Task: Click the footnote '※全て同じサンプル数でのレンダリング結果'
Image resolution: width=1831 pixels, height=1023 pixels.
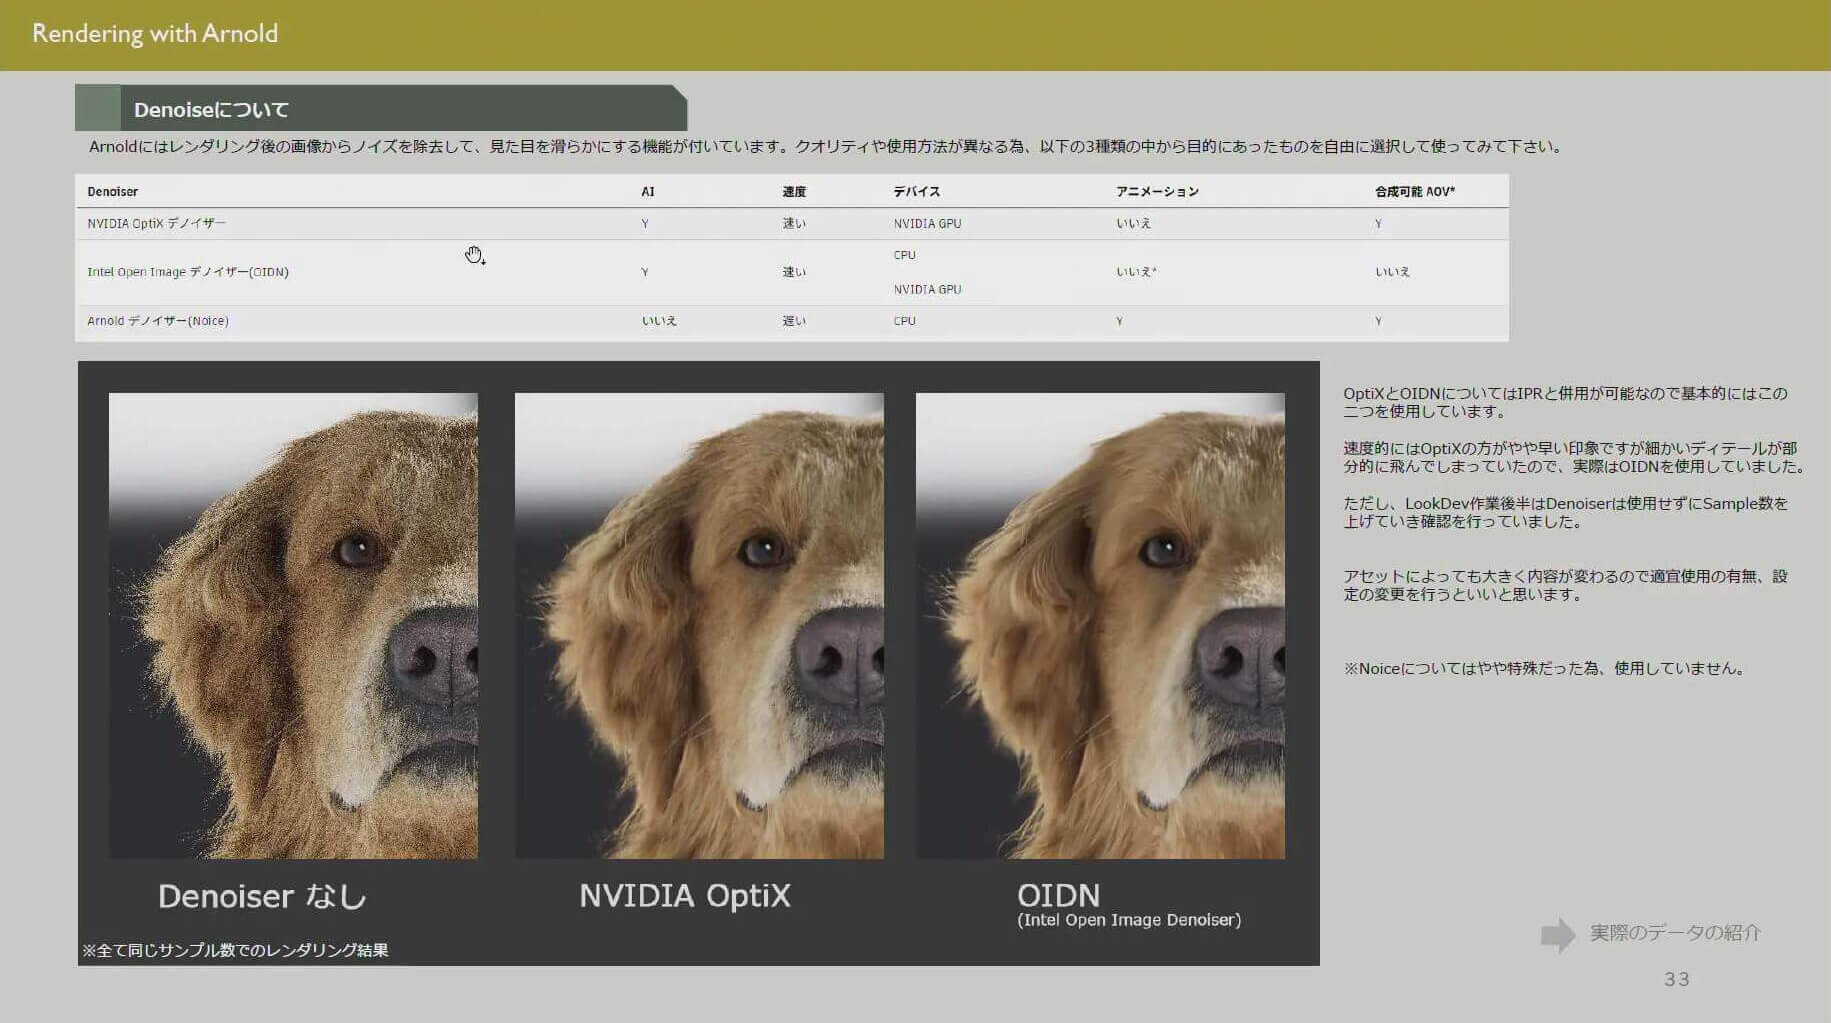Action: tap(235, 950)
